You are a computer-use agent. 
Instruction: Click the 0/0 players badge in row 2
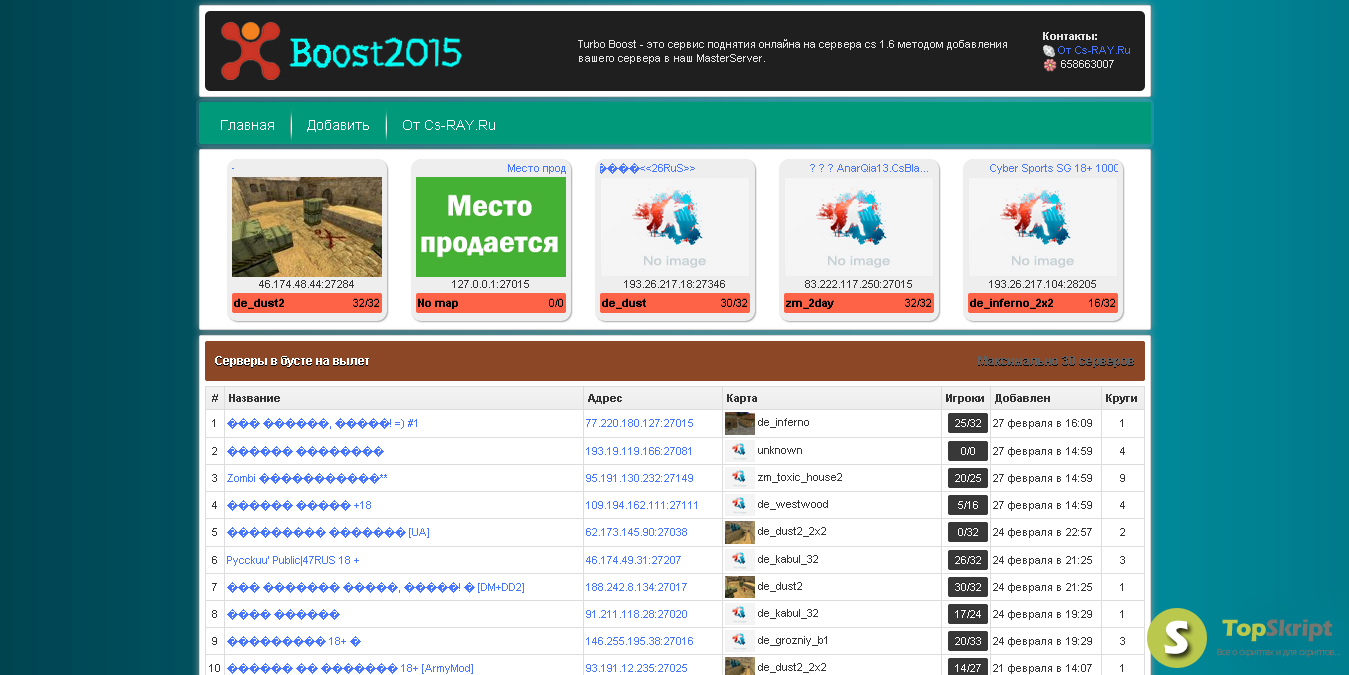pos(968,451)
